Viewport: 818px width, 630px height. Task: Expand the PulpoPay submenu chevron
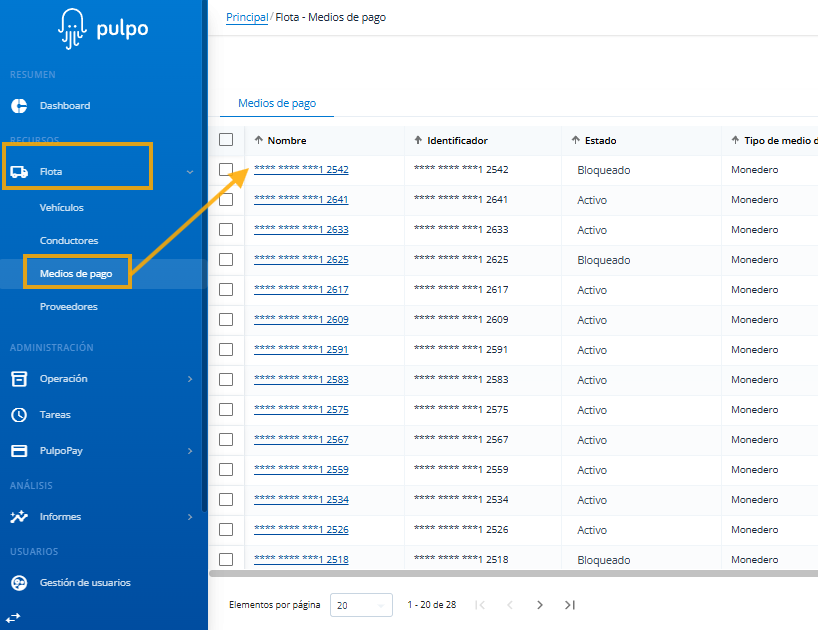click(190, 451)
